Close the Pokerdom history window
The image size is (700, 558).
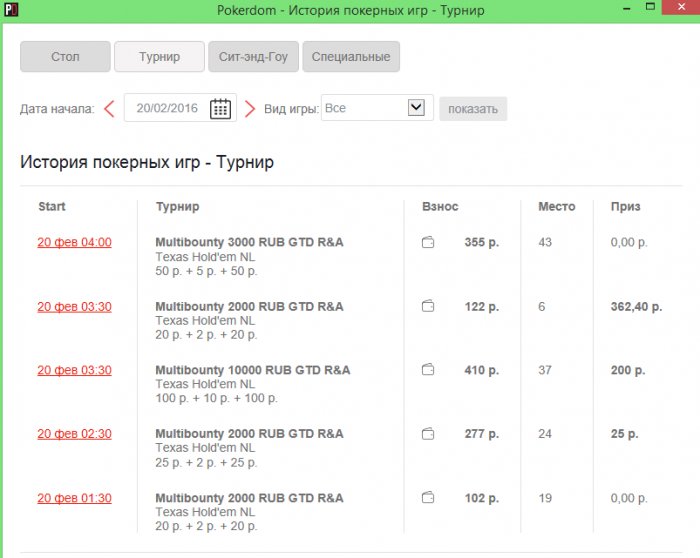coord(681,7)
